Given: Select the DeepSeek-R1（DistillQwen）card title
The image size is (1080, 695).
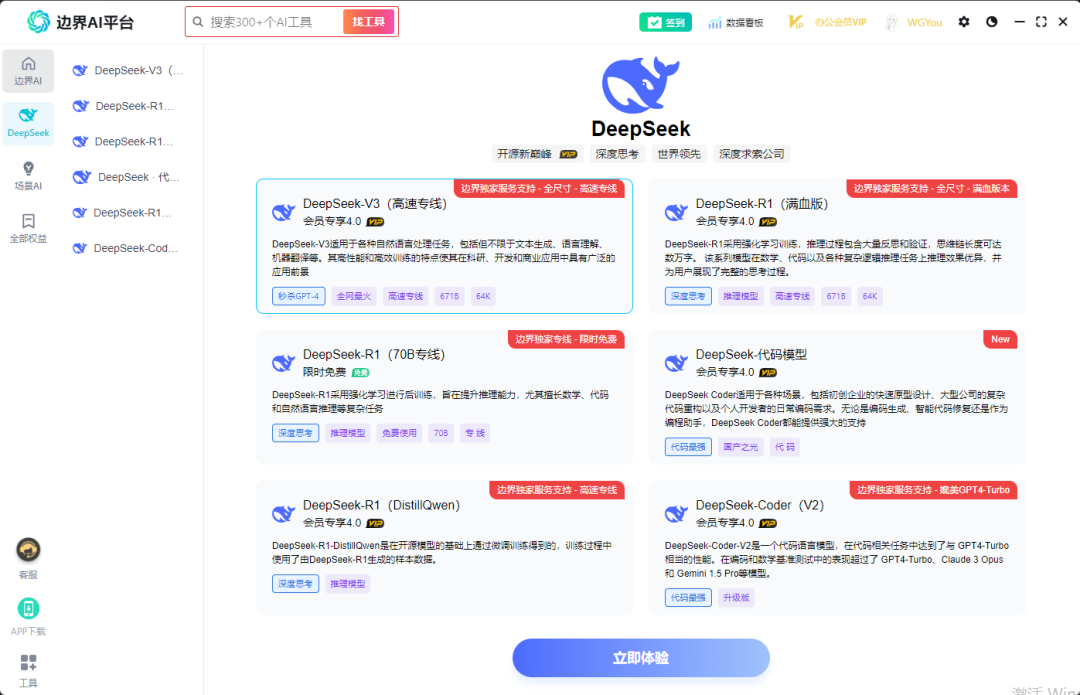Looking at the screenshot, I should pyautogui.click(x=382, y=506).
